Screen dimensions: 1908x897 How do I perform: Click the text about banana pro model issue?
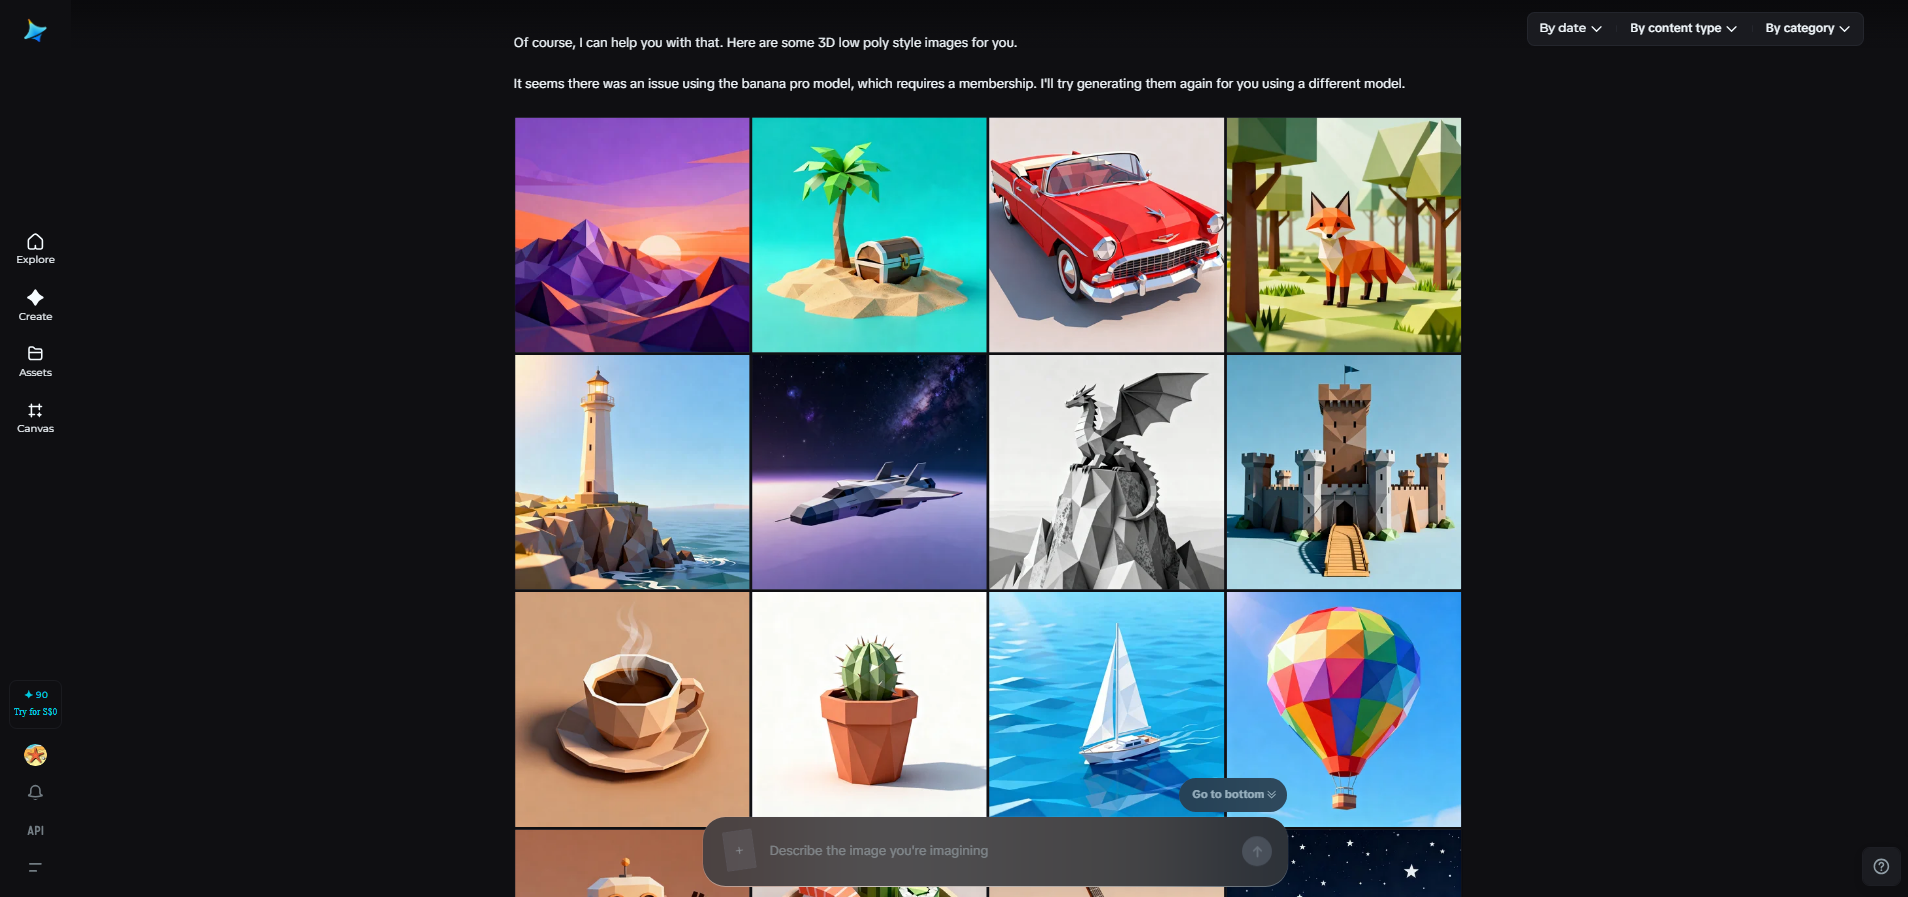[x=959, y=84]
